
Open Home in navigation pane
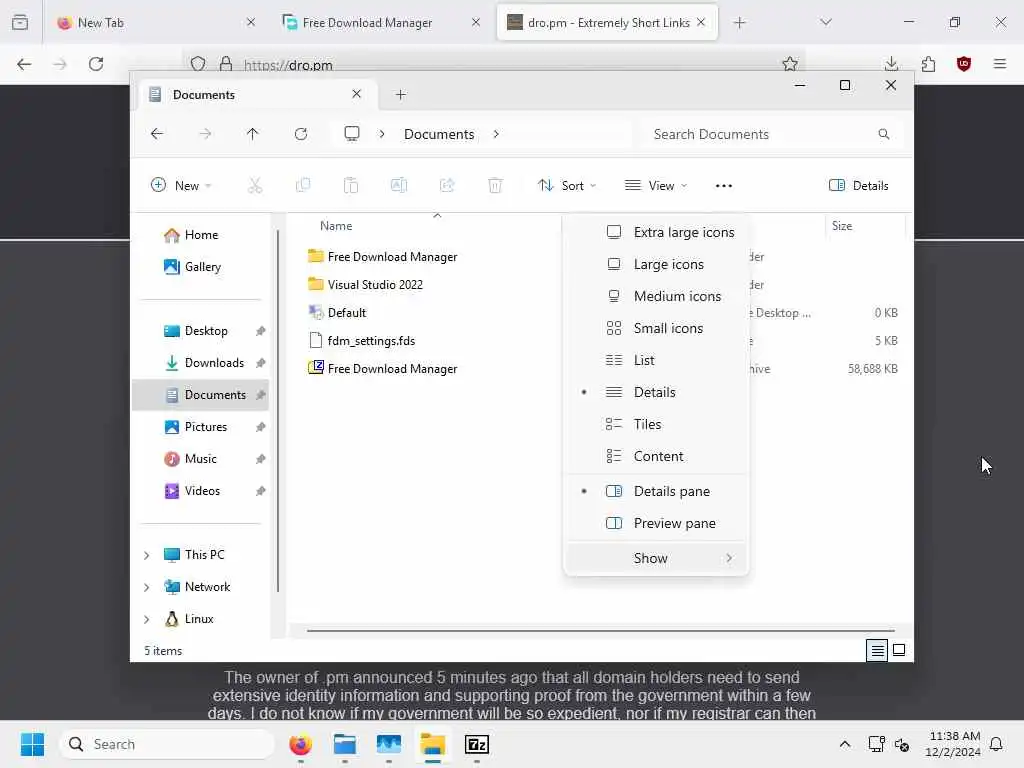[x=200, y=235]
